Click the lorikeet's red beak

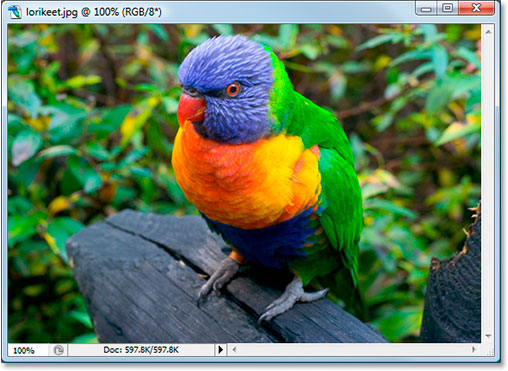point(190,109)
